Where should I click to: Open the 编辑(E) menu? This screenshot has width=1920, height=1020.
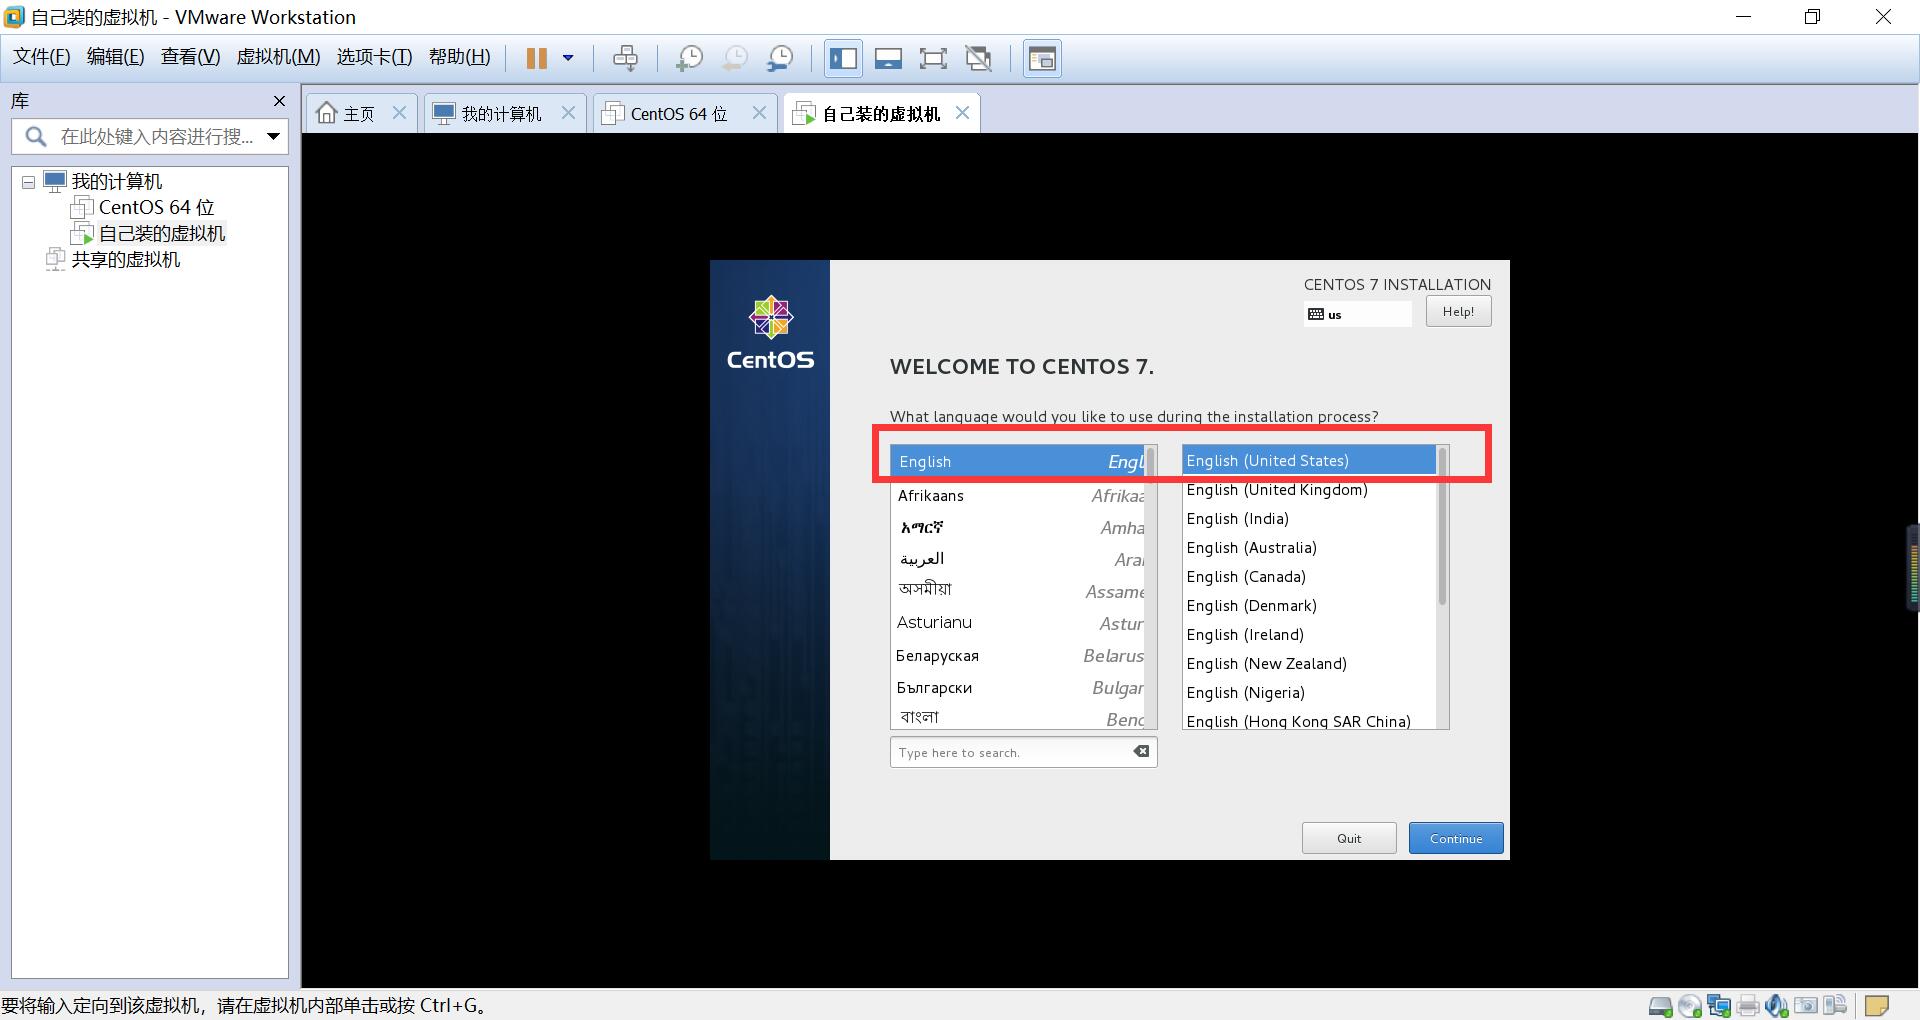coord(115,57)
